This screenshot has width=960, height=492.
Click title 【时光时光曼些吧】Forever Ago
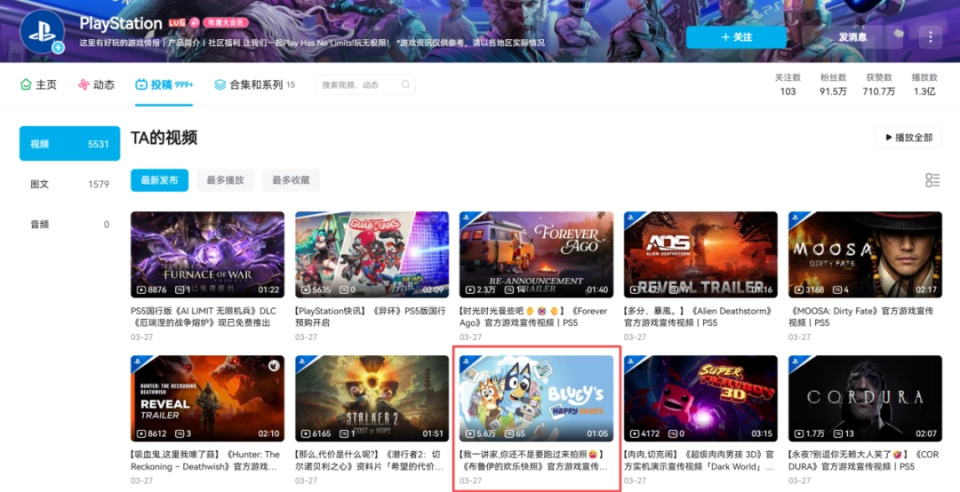pyautogui.click(x=533, y=317)
